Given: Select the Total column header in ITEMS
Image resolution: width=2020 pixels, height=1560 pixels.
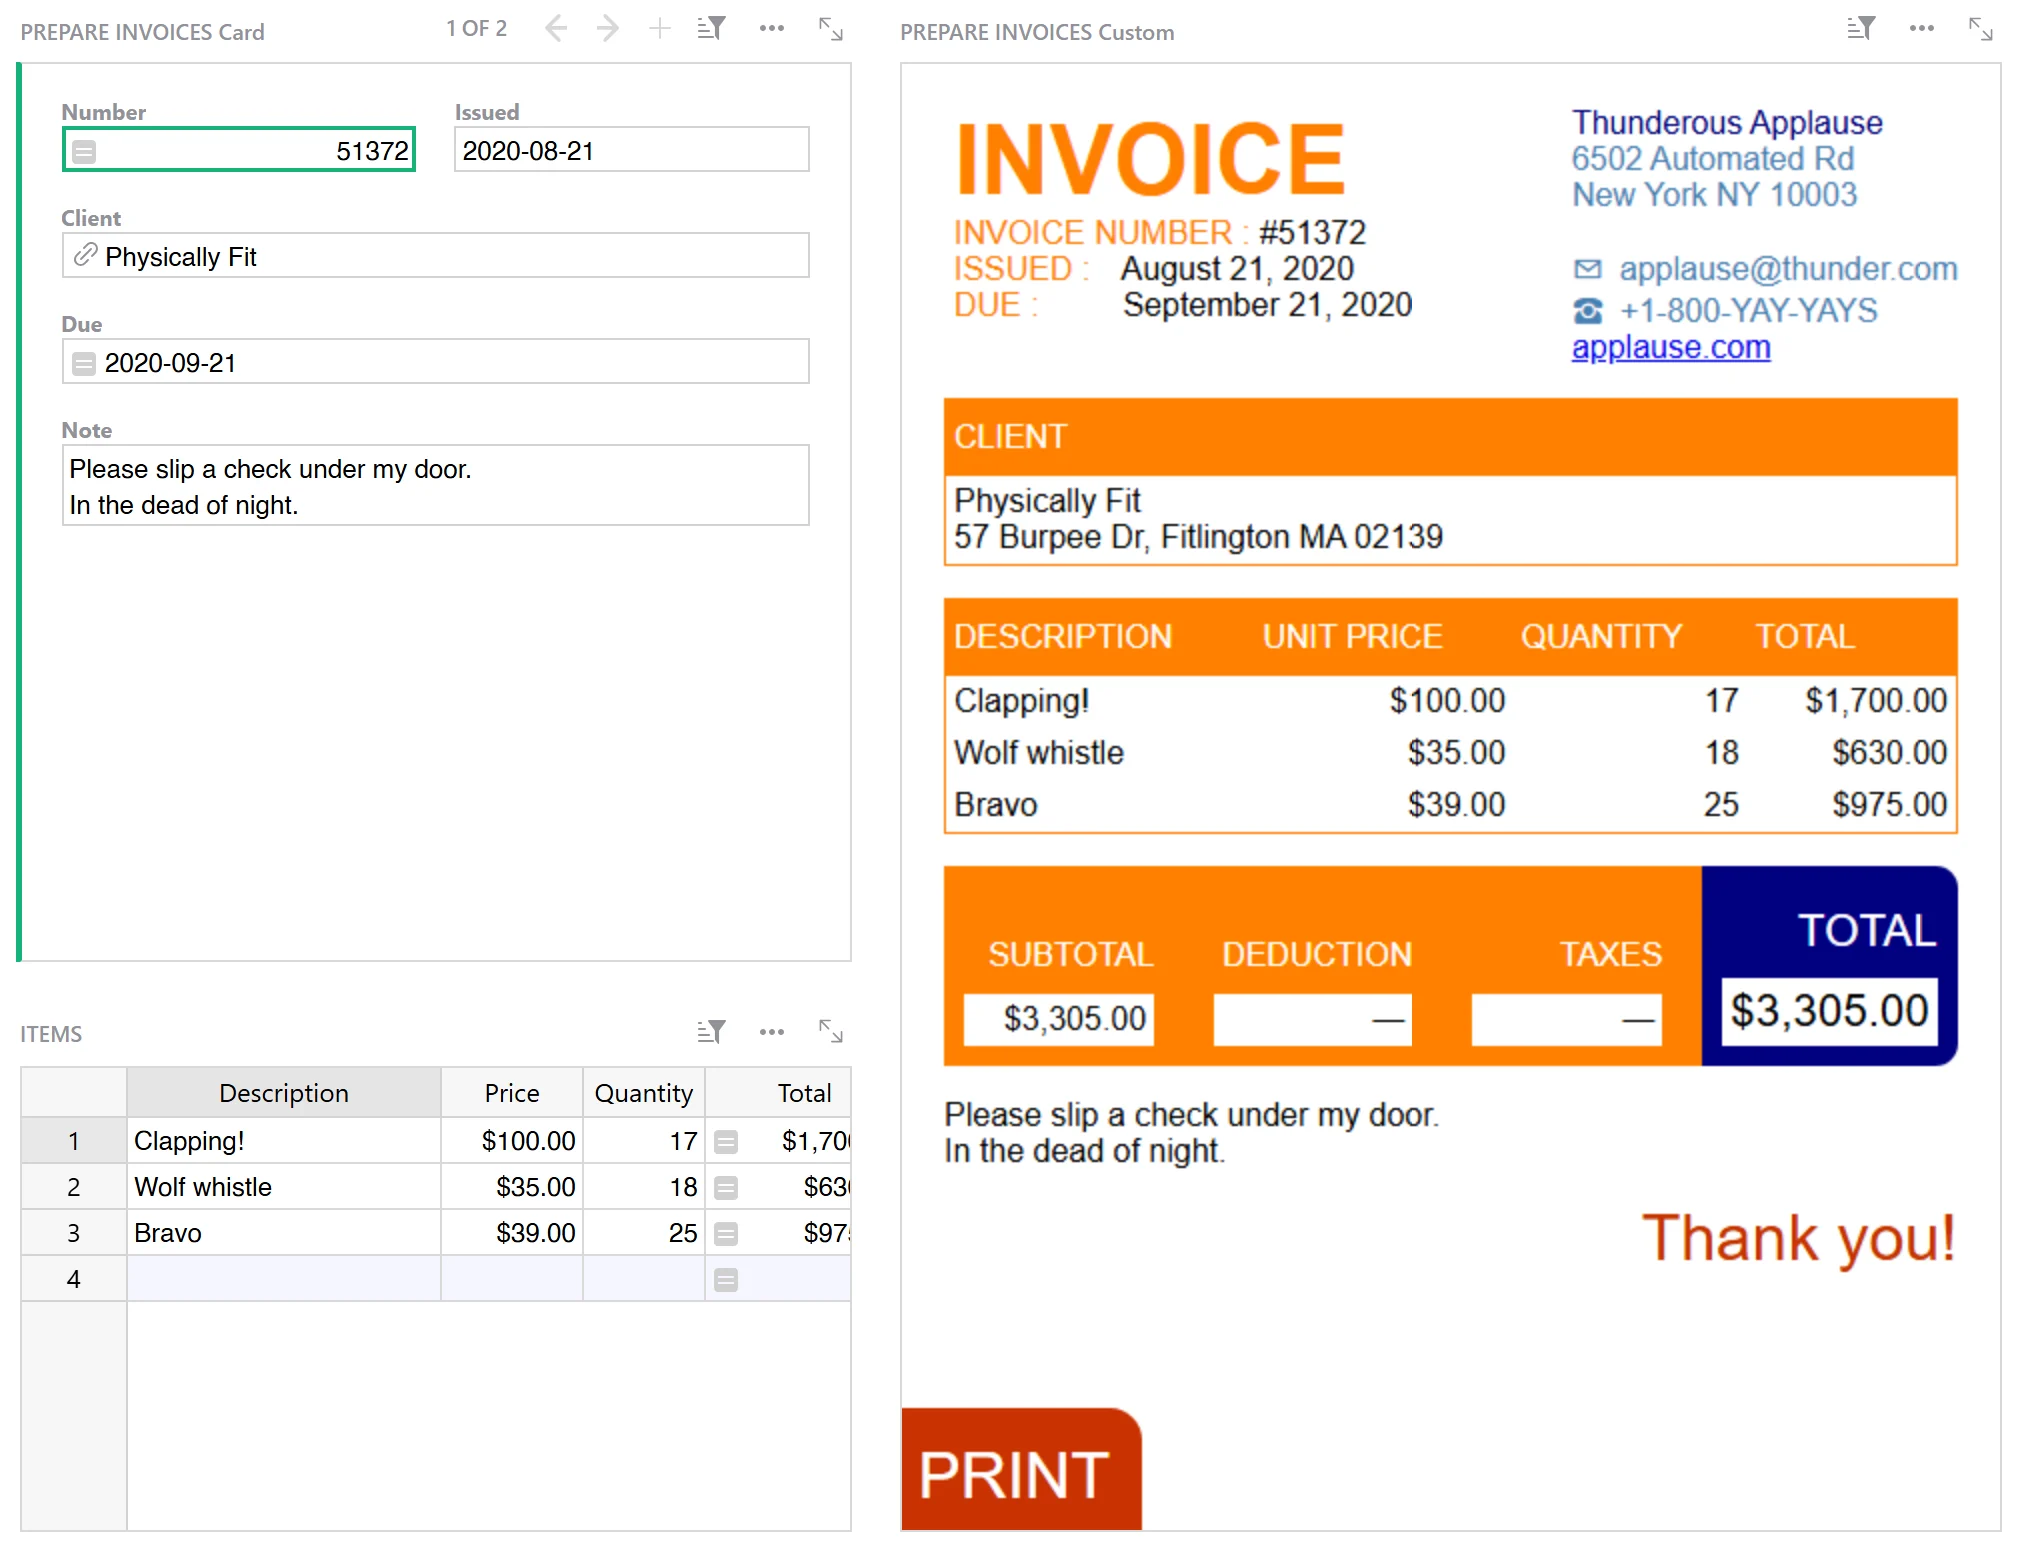Looking at the screenshot, I should [779, 1093].
